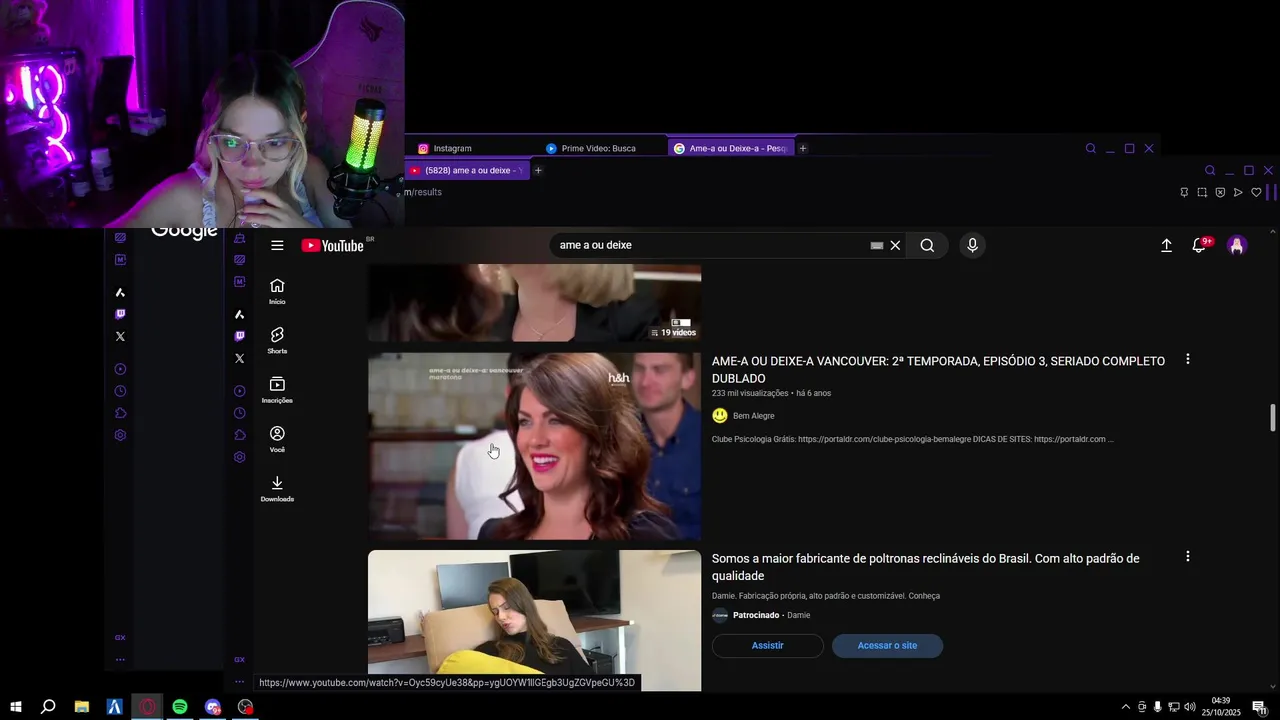Click the YouTube search magnifier button
This screenshot has width=1280, height=720.
(x=927, y=245)
